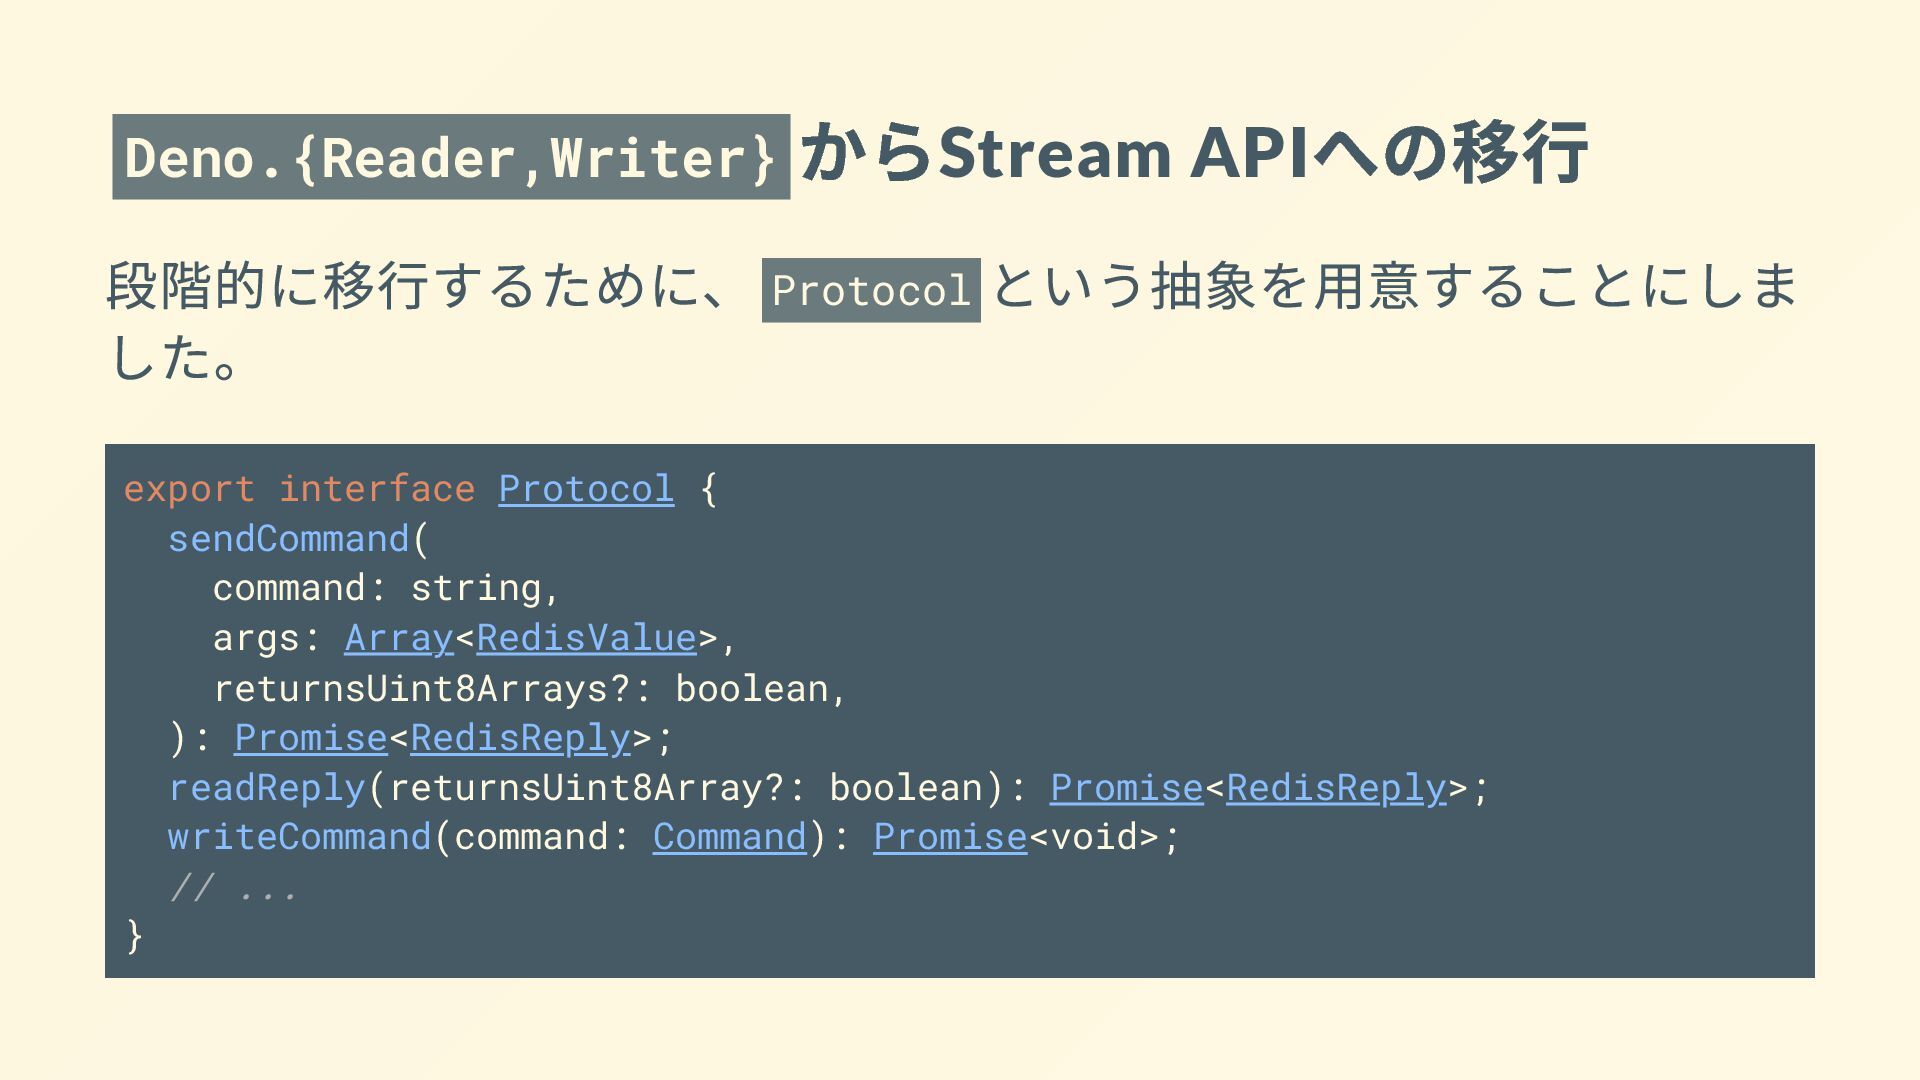Click the sendCommand method name
This screenshot has width=1920, height=1080.
(x=289, y=539)
